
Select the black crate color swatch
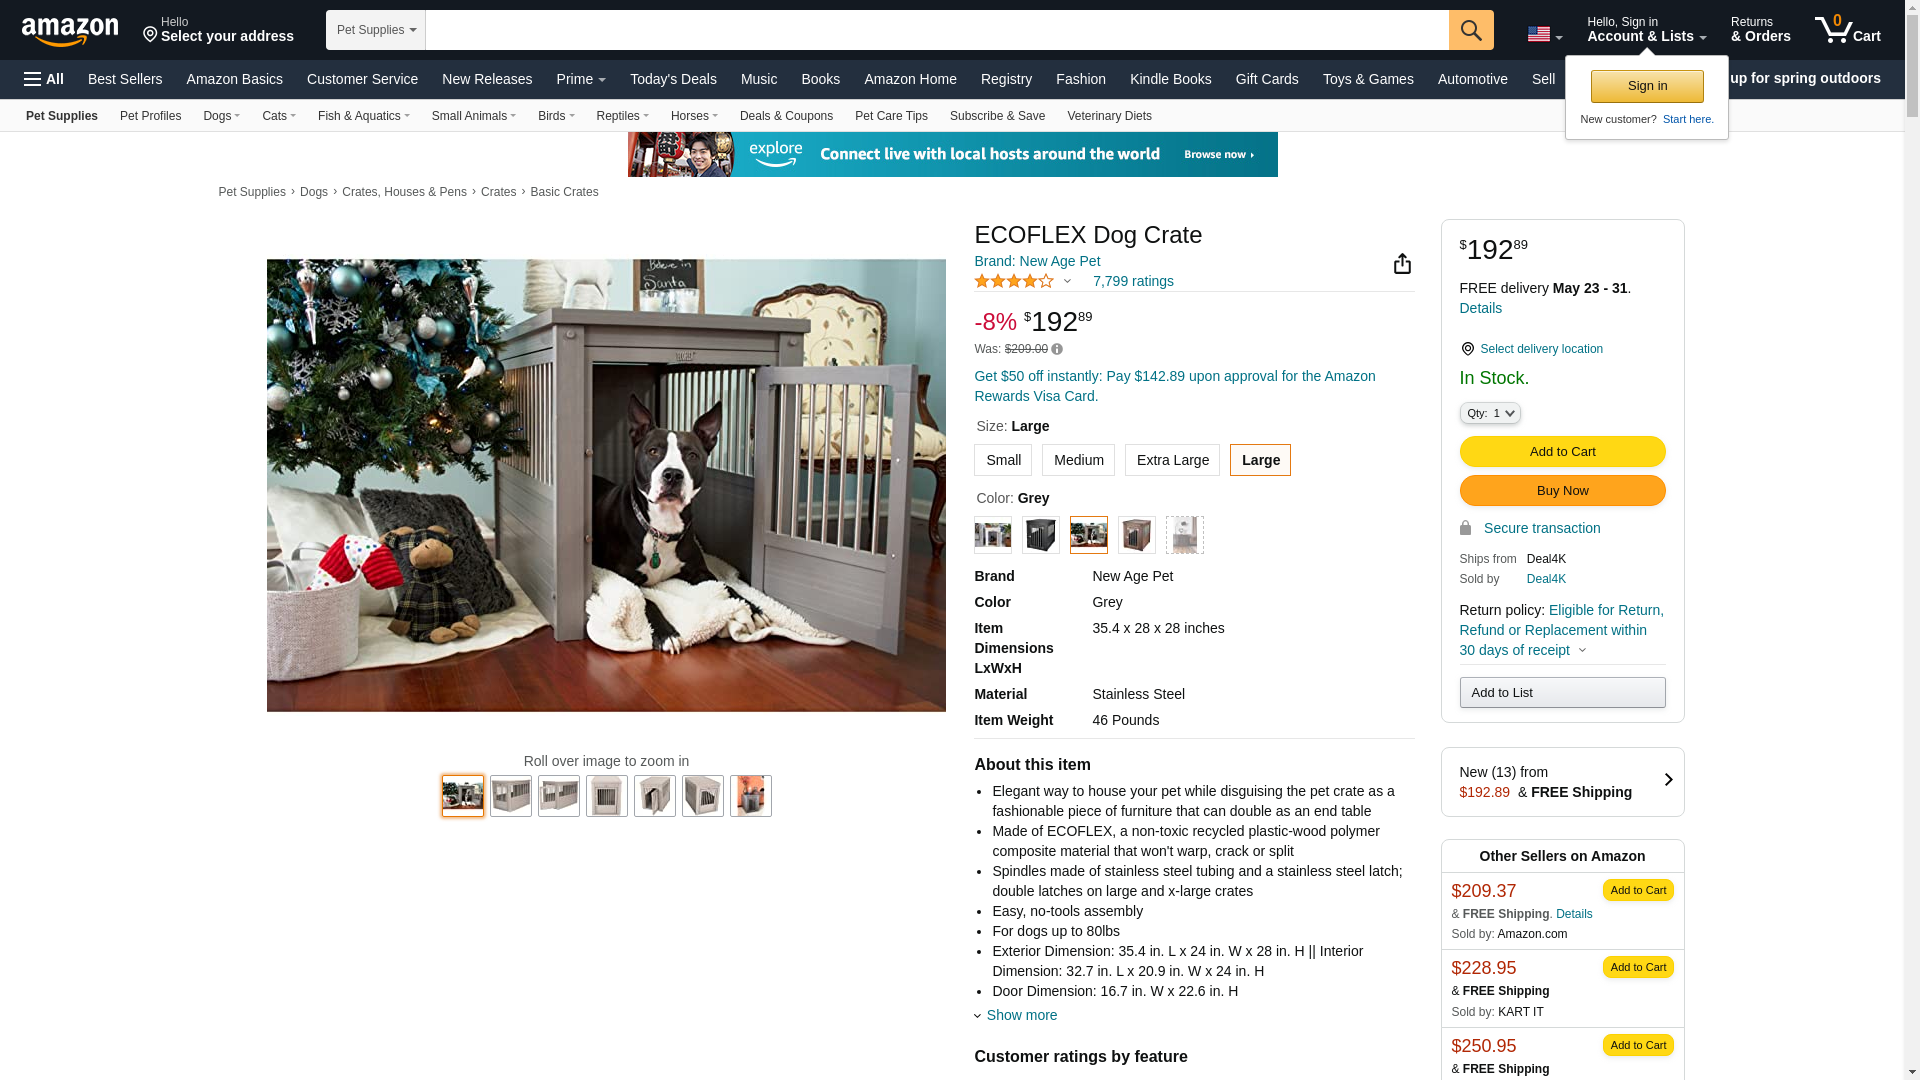tap(1041, 535)
